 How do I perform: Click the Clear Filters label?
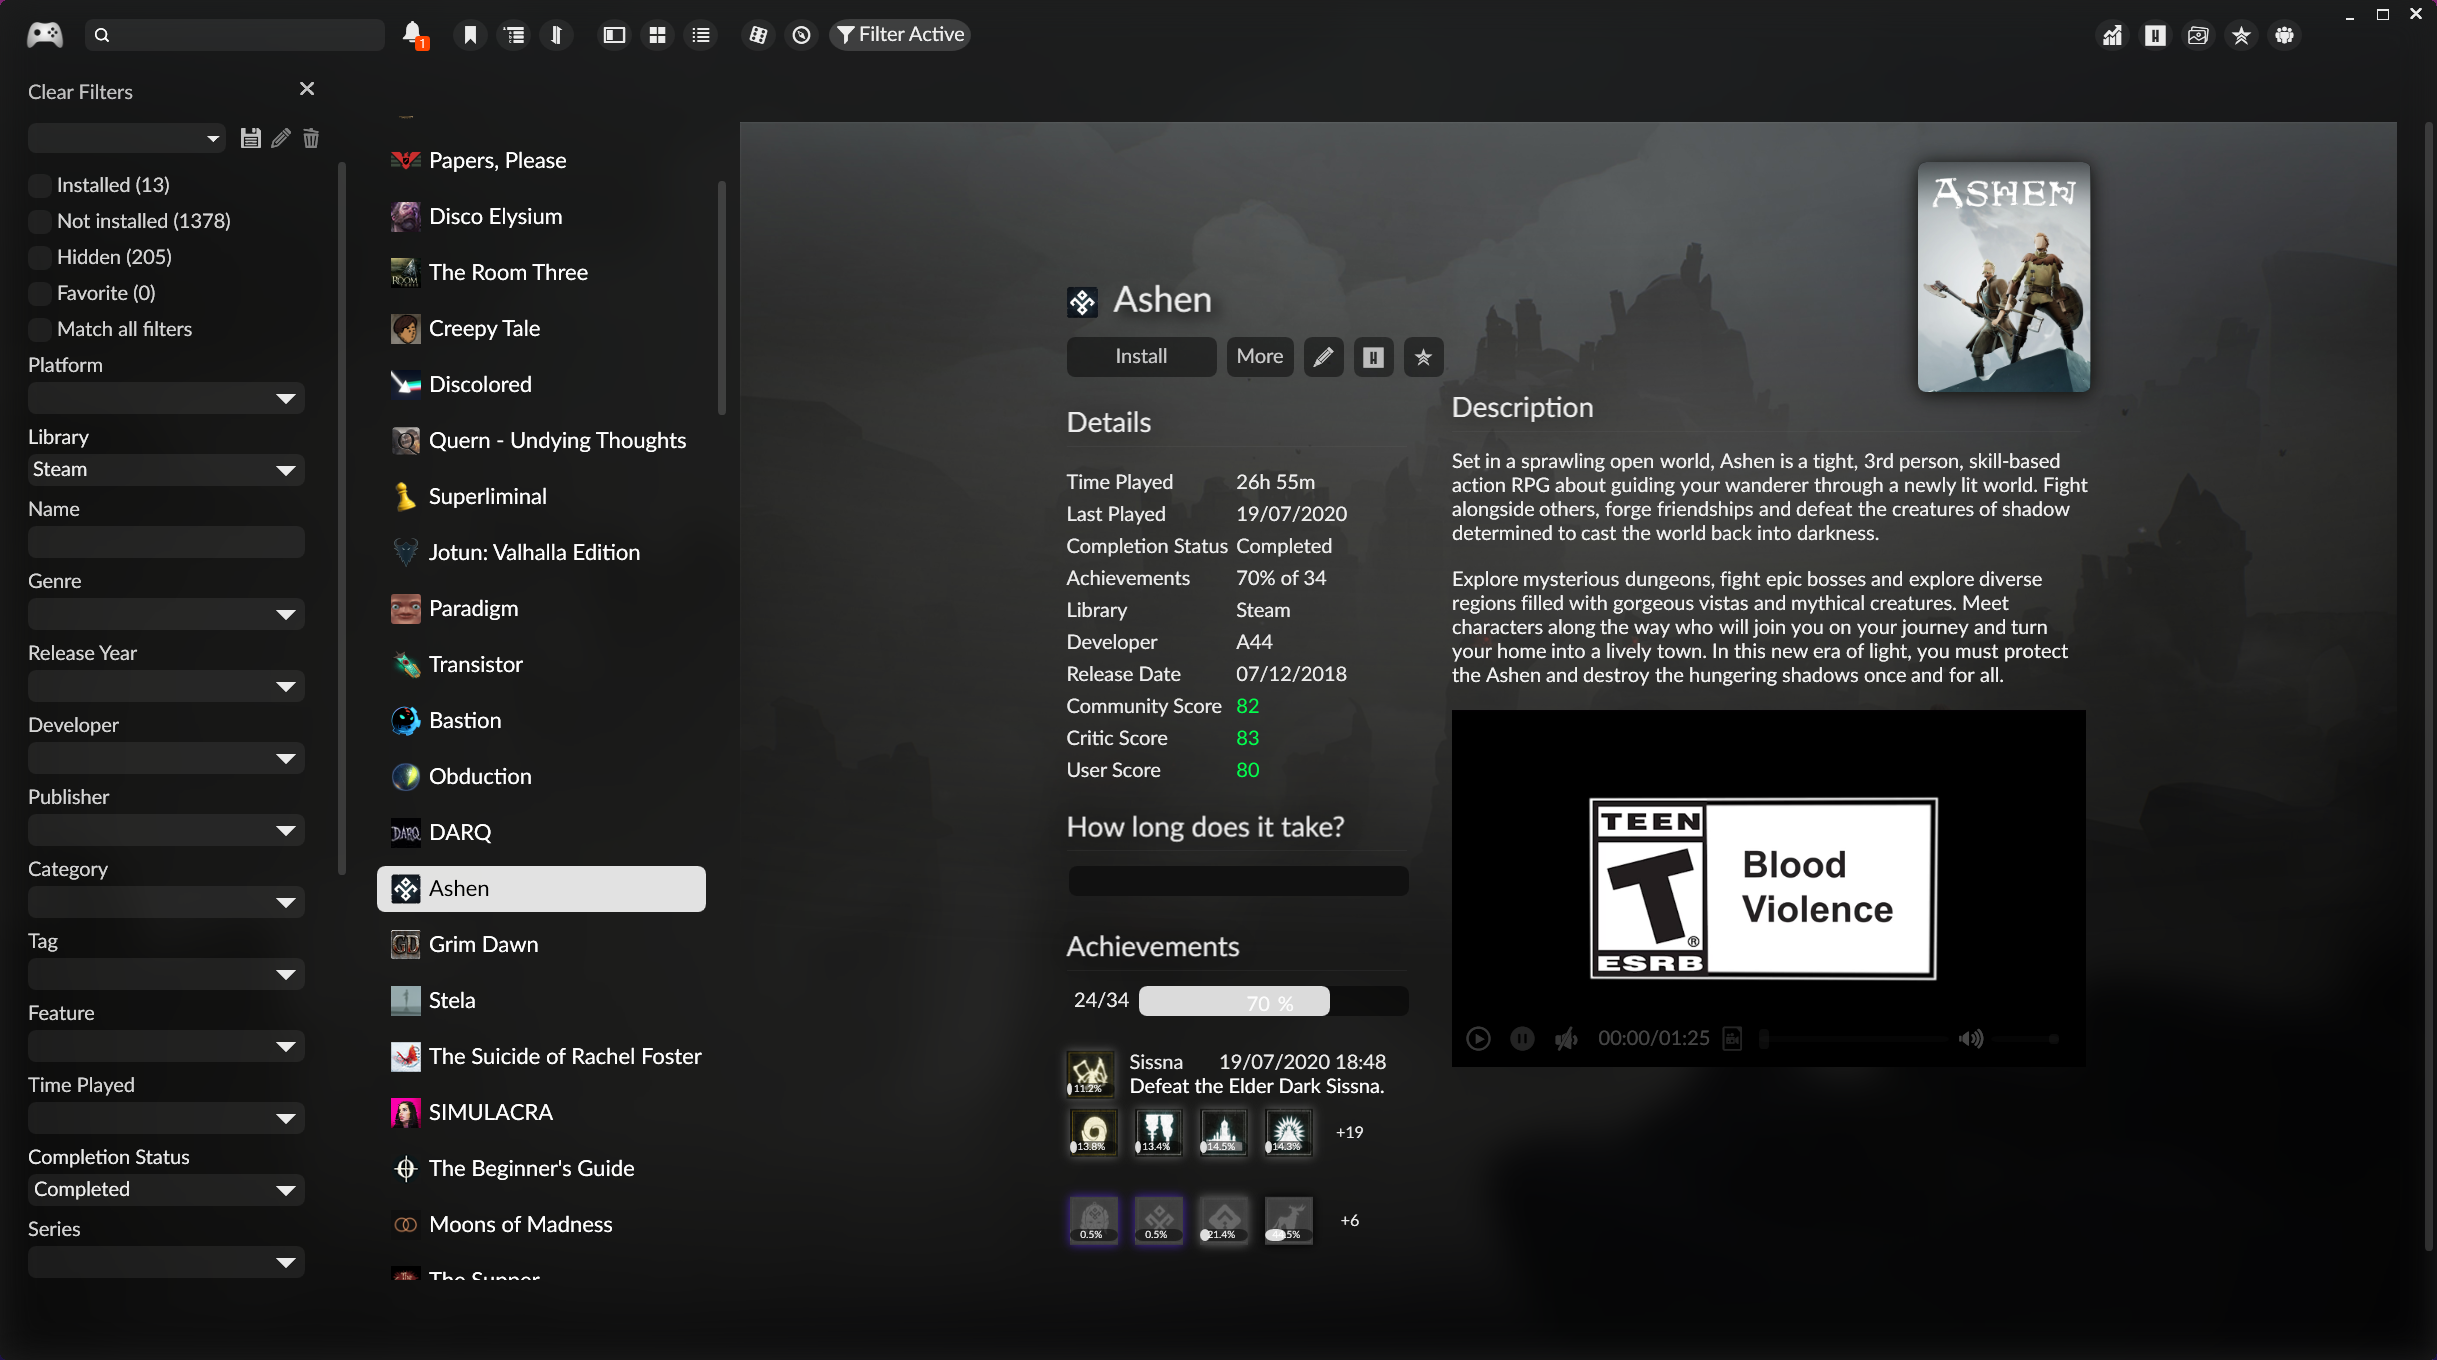[80, 92]
